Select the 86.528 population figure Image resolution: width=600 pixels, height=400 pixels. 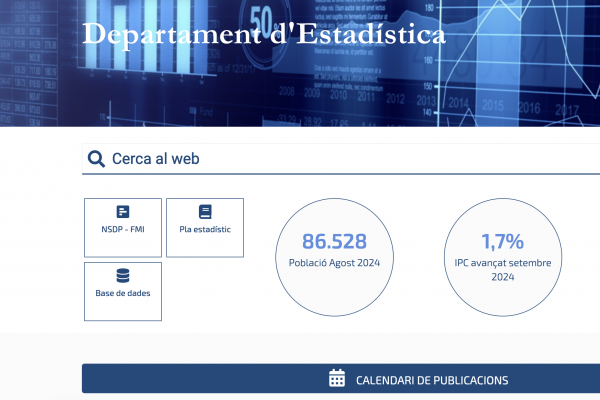334,241
